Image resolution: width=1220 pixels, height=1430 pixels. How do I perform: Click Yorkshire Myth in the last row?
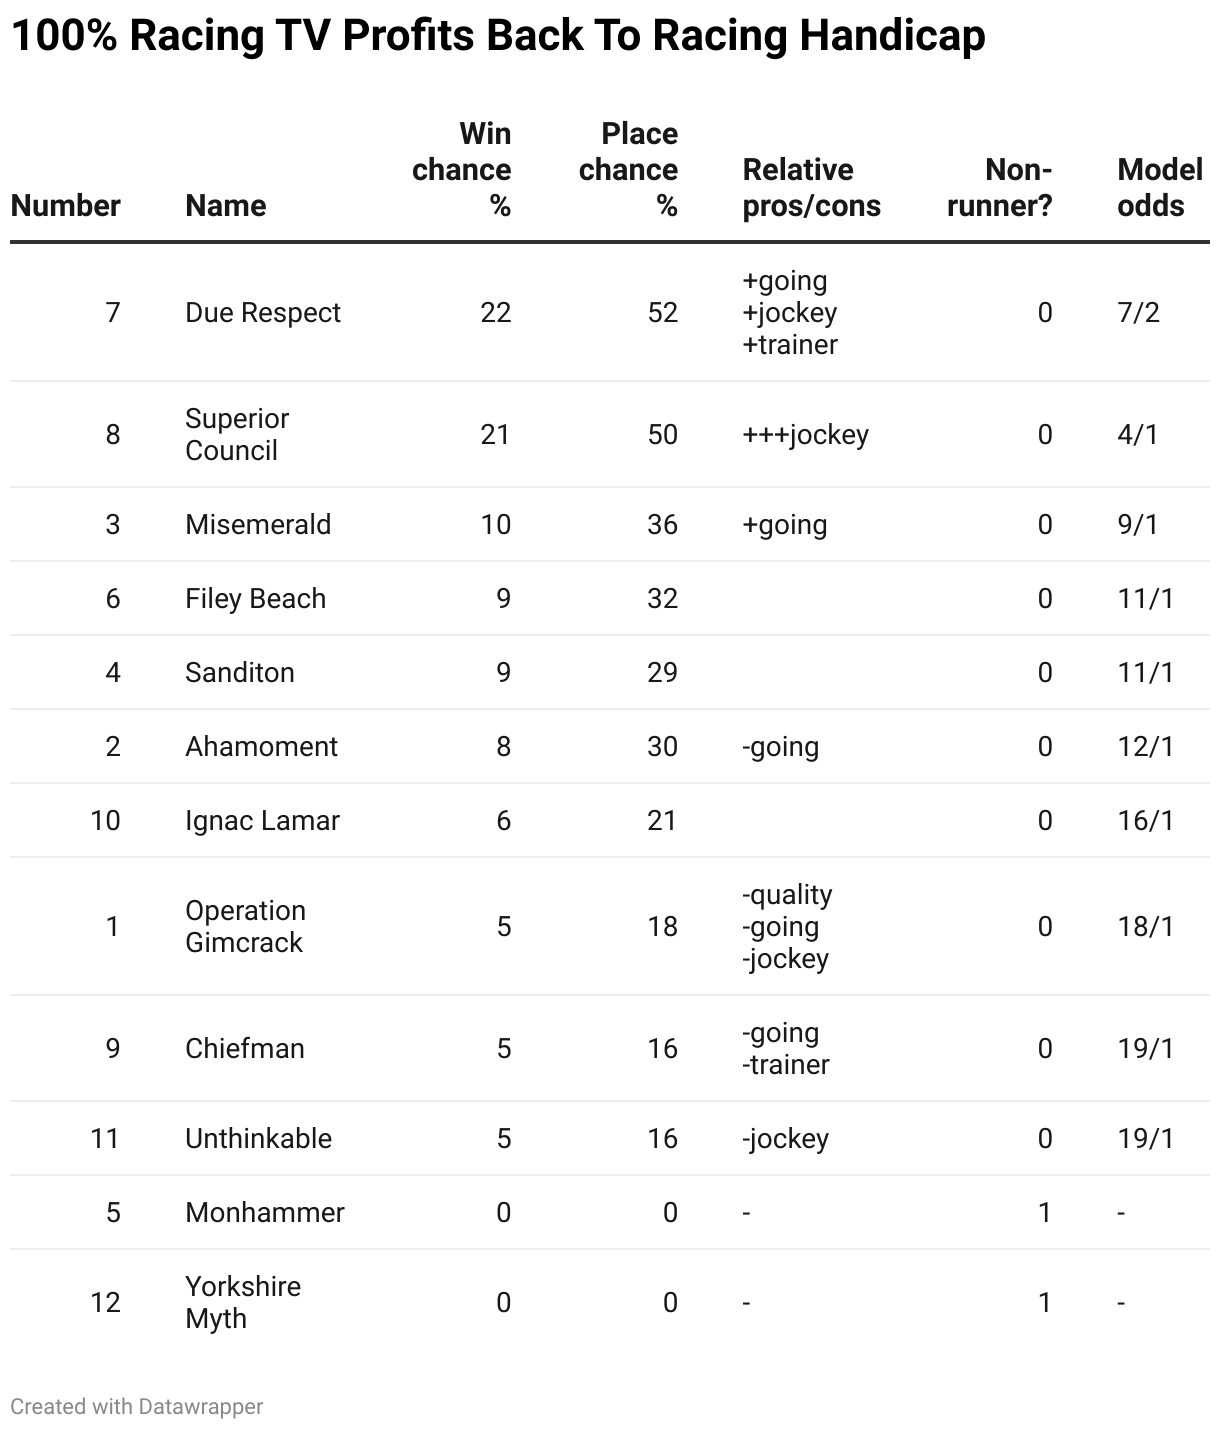point(243,1303)
